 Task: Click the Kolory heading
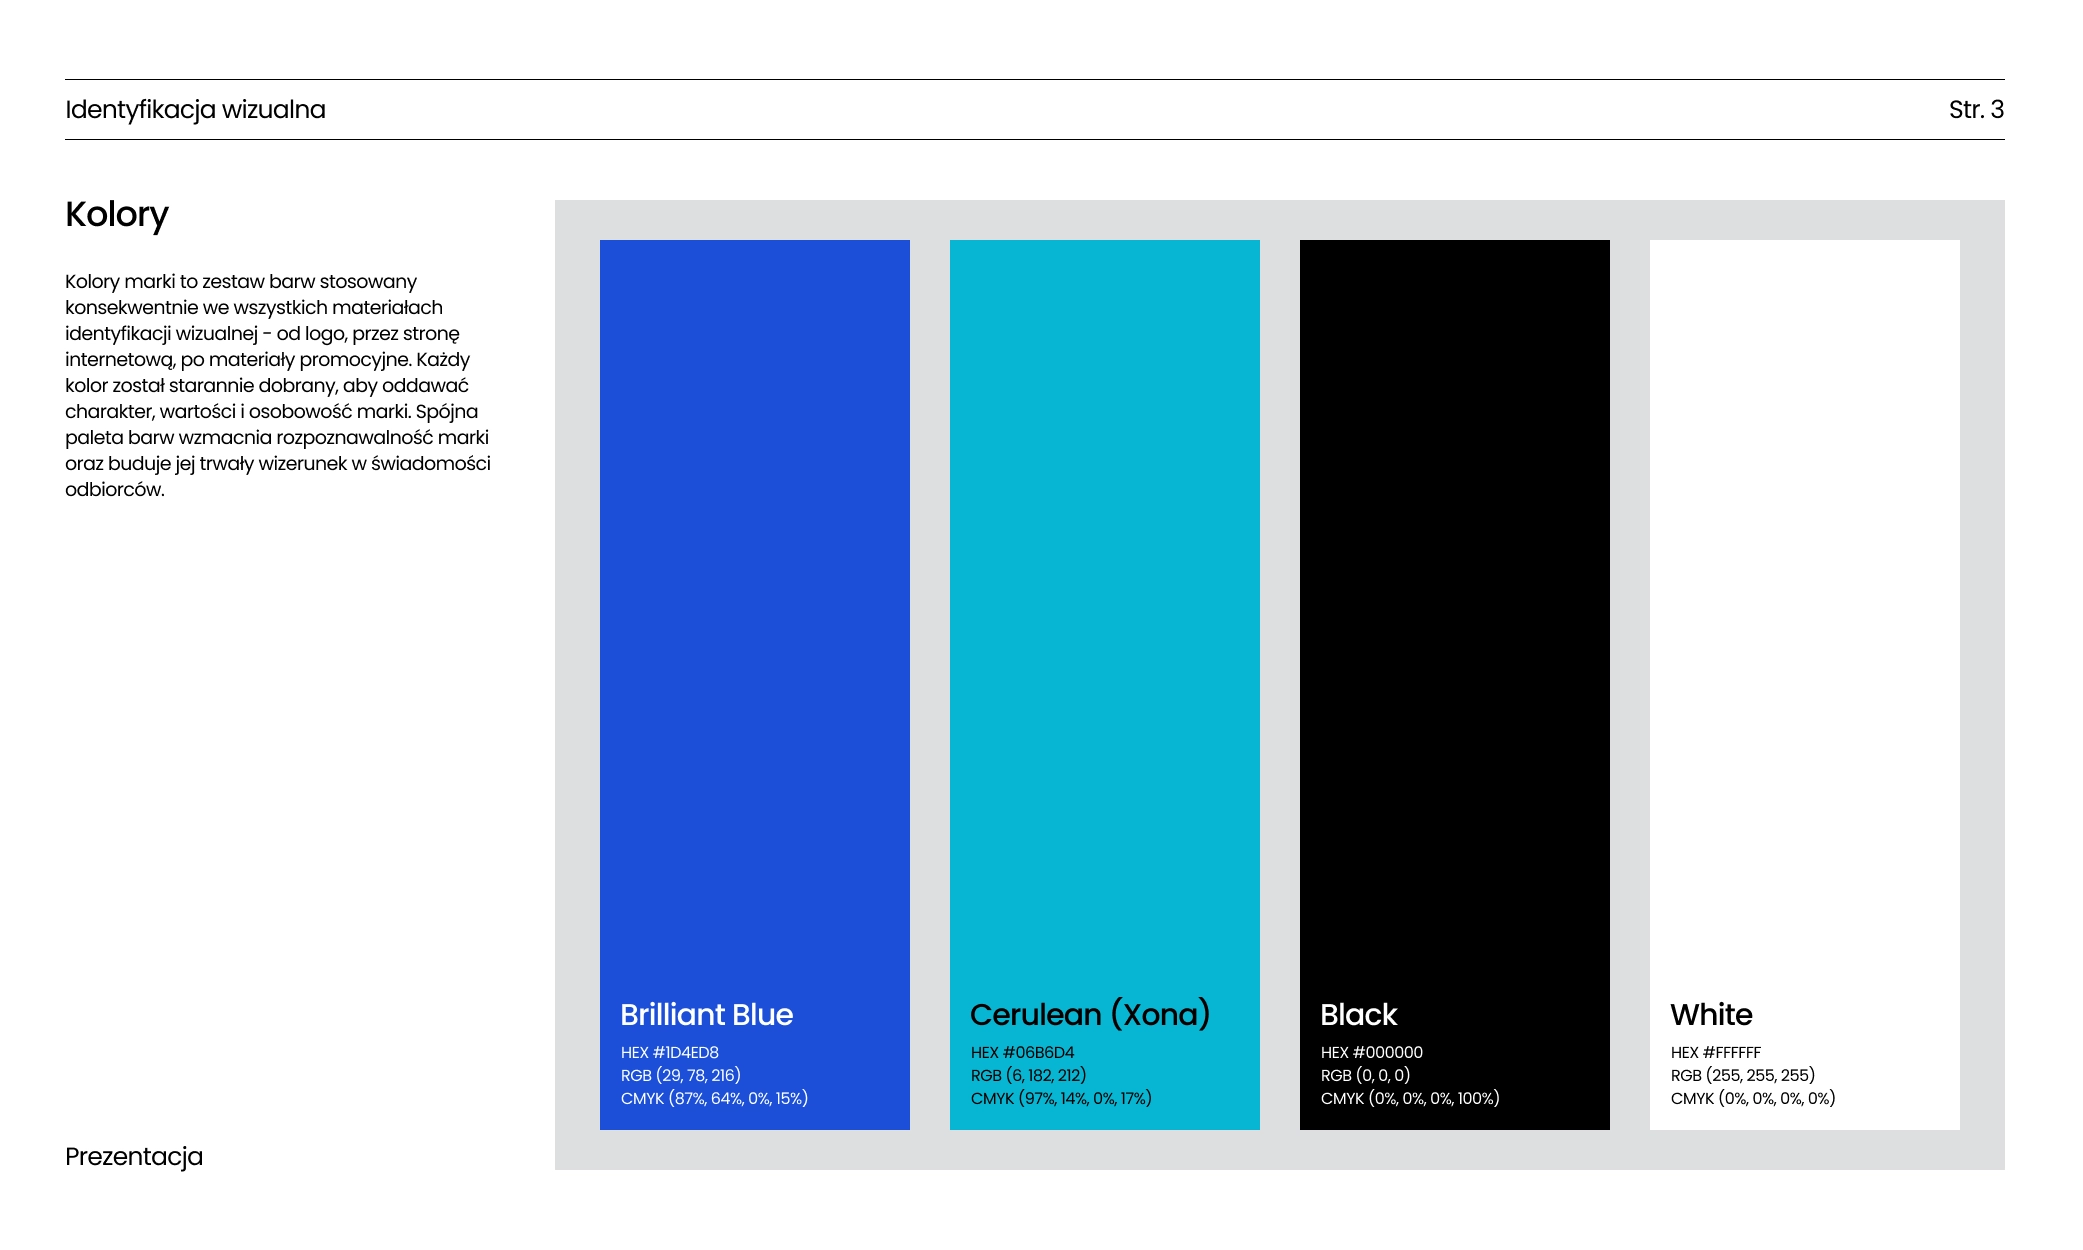[x=117, y=215]
